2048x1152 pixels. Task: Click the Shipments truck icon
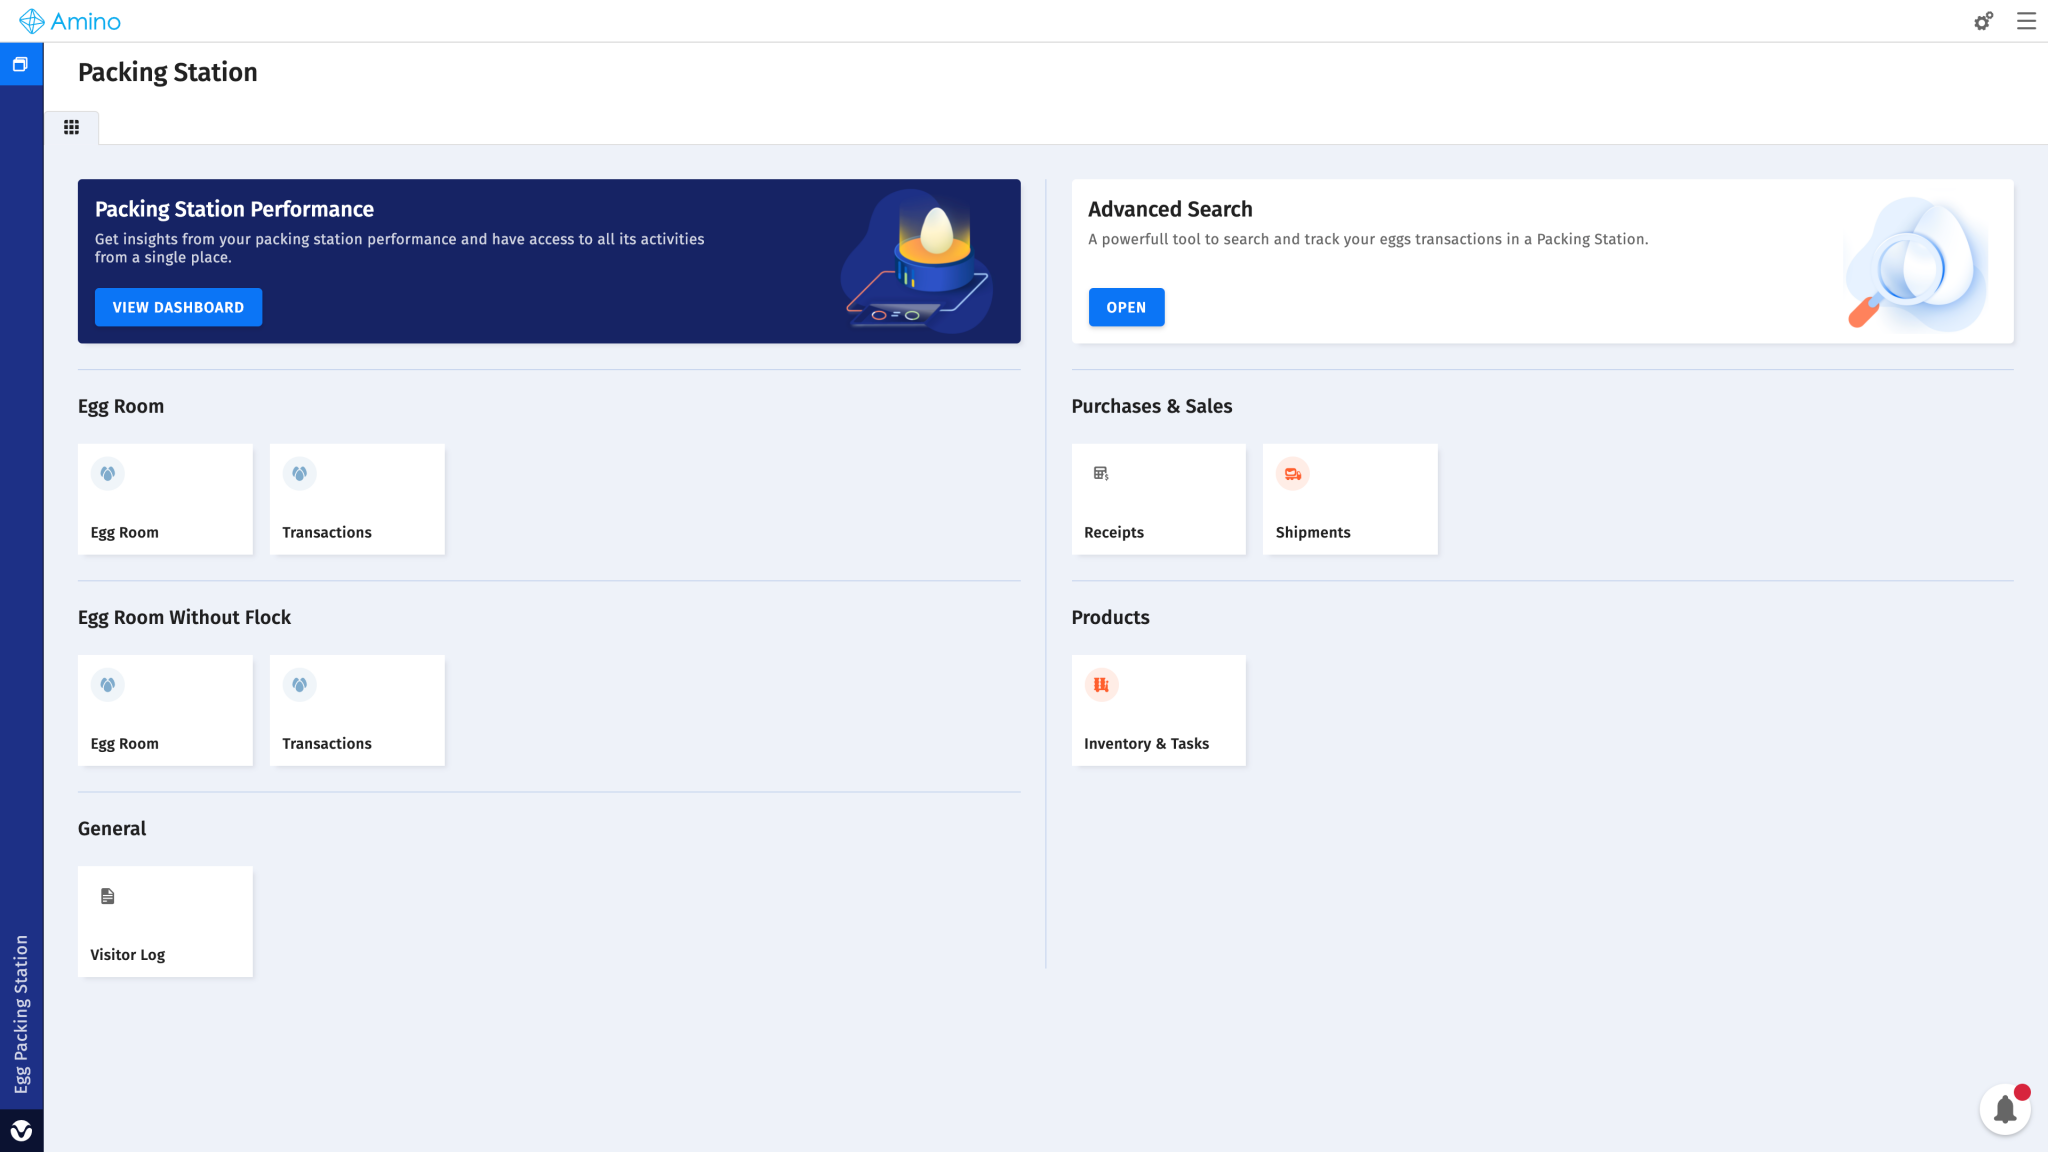click(1293, 473)
